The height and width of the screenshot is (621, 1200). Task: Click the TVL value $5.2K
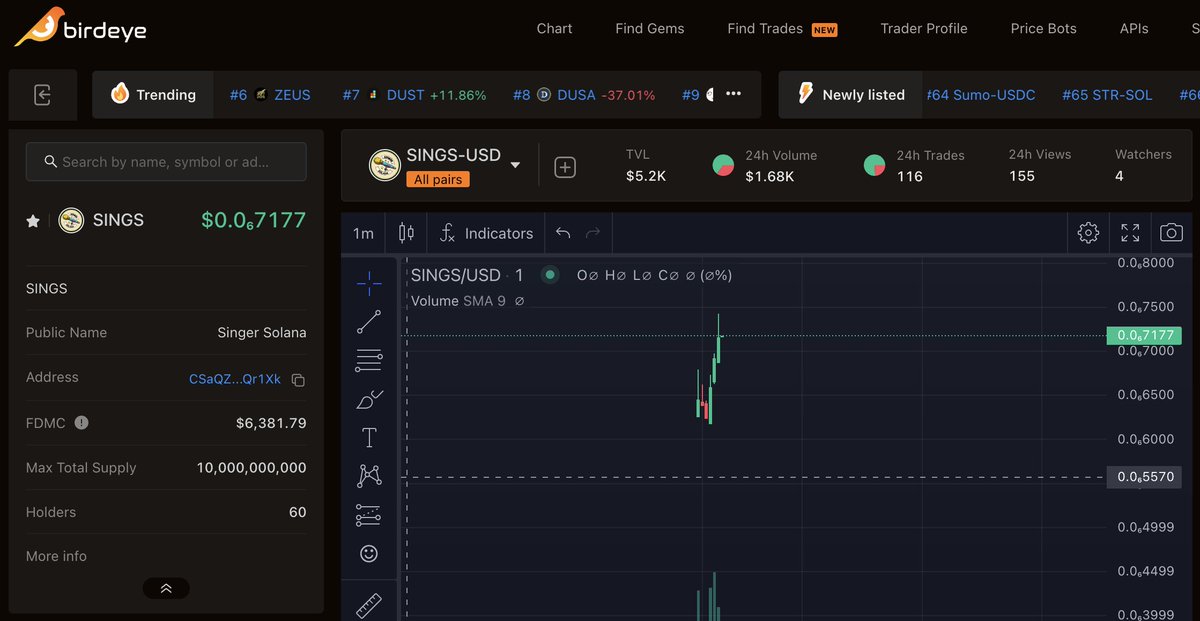click(x=646, y=176)
